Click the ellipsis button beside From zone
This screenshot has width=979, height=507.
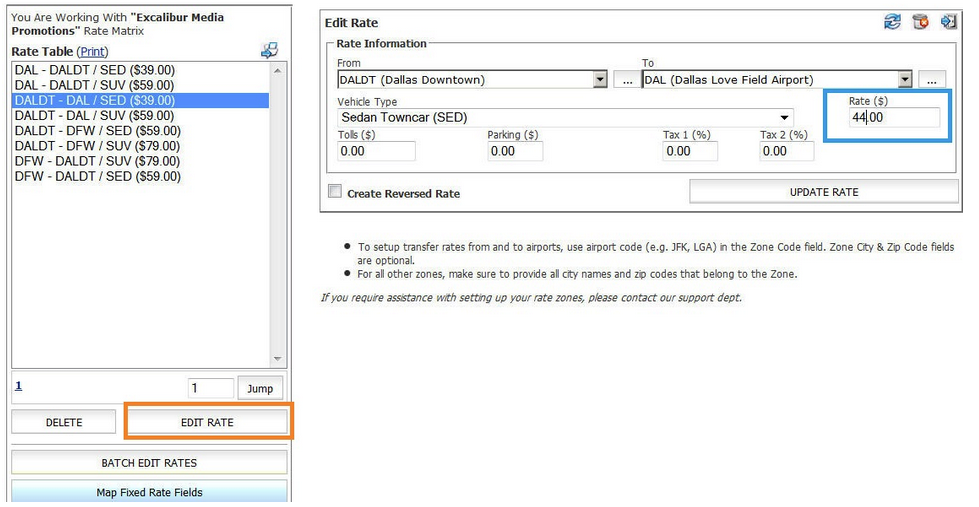pos(627,80)
